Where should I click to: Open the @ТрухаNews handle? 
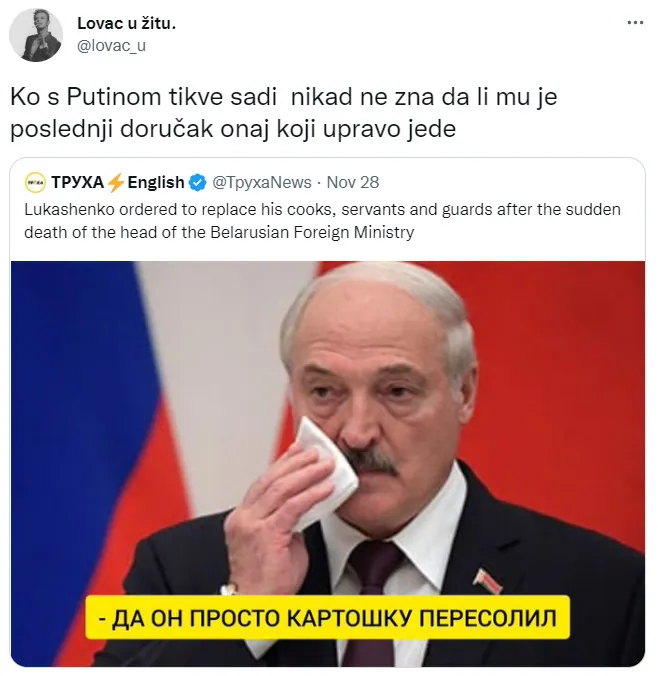point(262,182)
